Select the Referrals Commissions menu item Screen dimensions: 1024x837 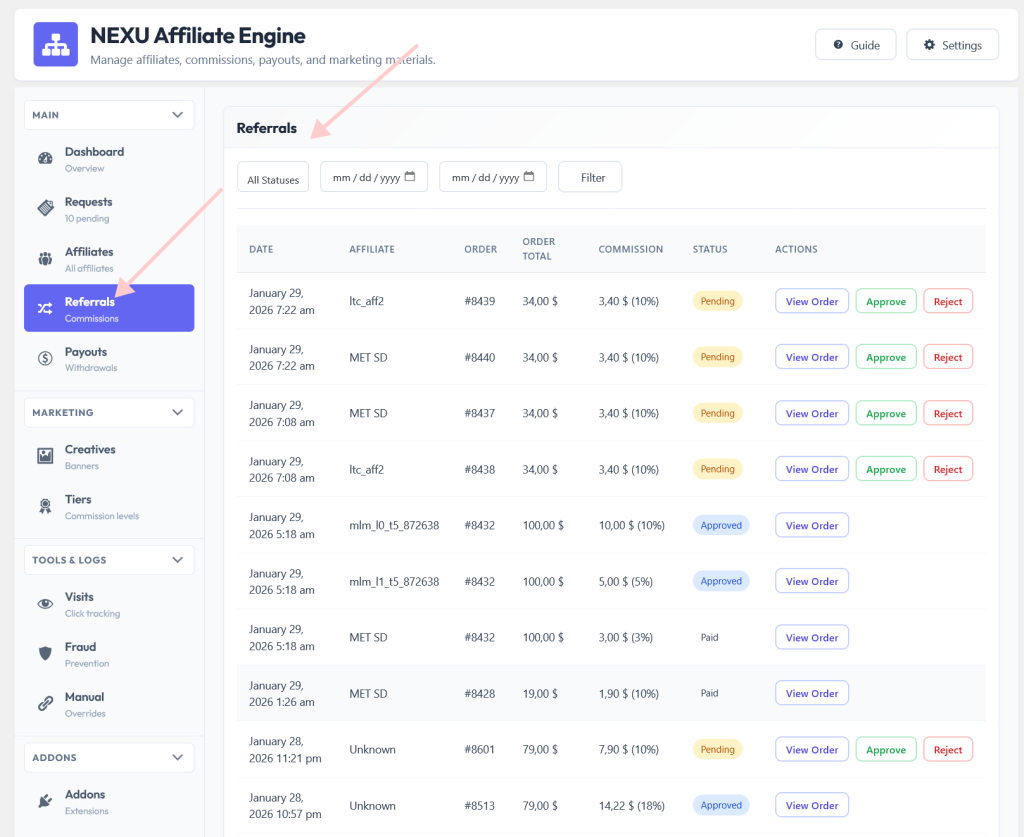tap(109, 308)
